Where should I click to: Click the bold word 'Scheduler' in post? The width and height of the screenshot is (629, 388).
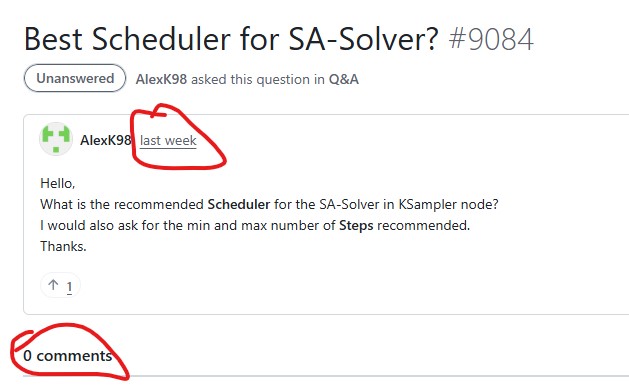(x=239, y=204)
